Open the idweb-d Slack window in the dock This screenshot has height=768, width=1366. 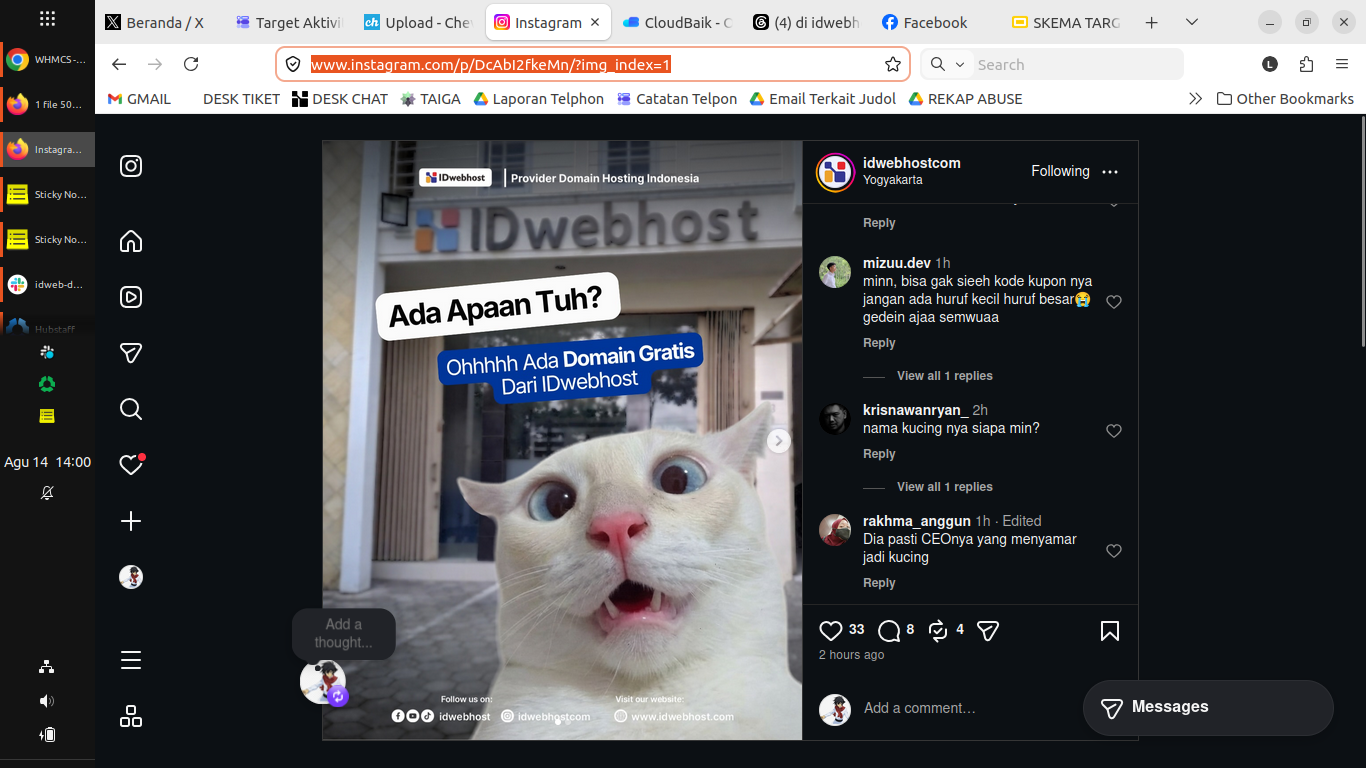[x=48, y=285]
